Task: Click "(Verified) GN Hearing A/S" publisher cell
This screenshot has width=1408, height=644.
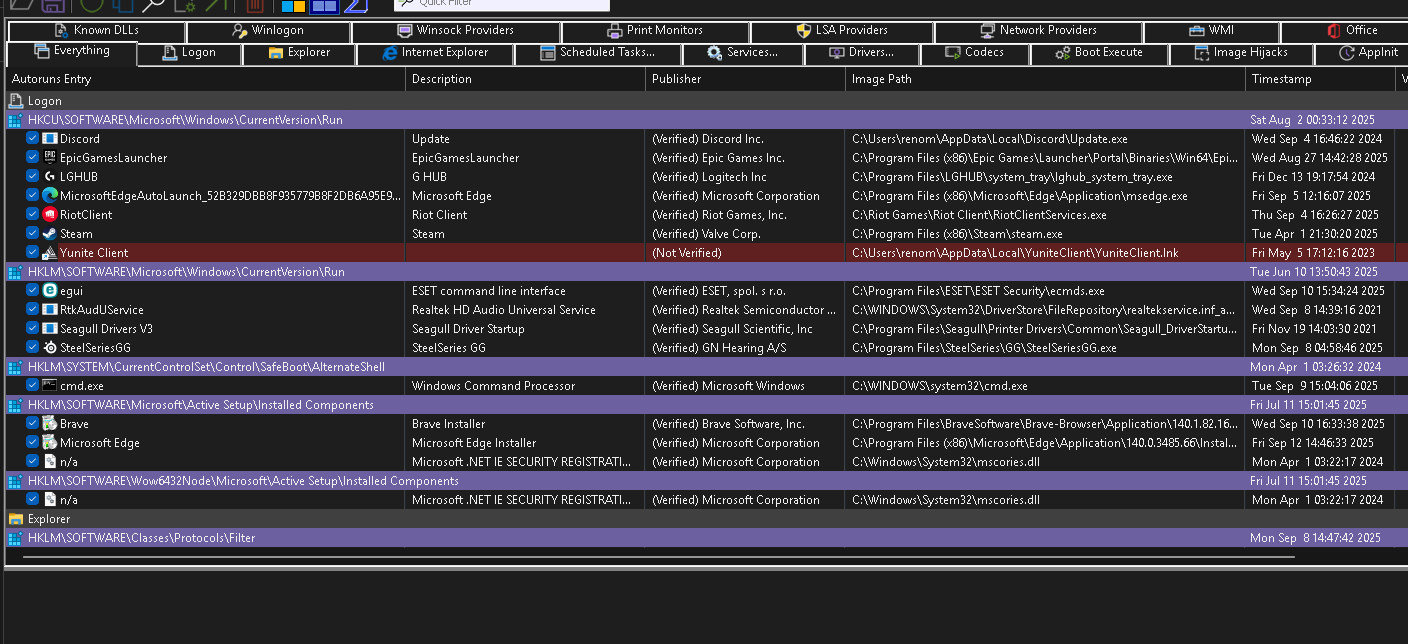Action: (x=719, y=348)
